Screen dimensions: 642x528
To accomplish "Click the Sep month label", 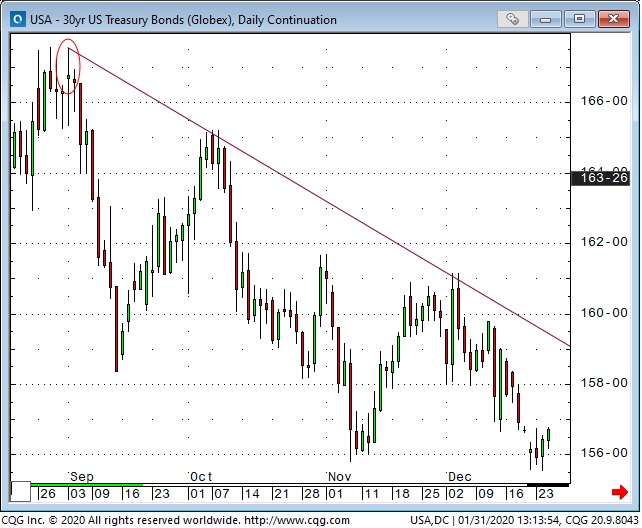I will tap(82, 476).
